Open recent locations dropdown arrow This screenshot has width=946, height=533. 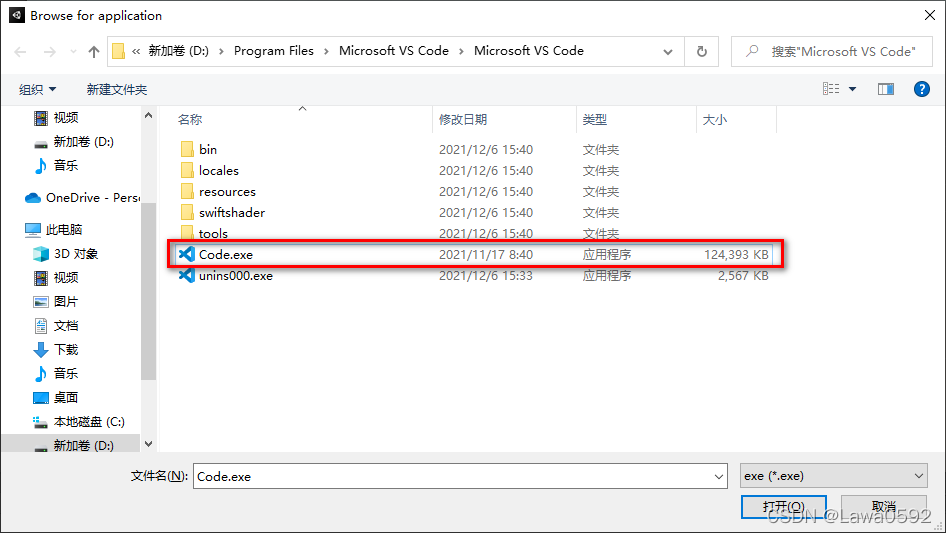click(73, 52)
